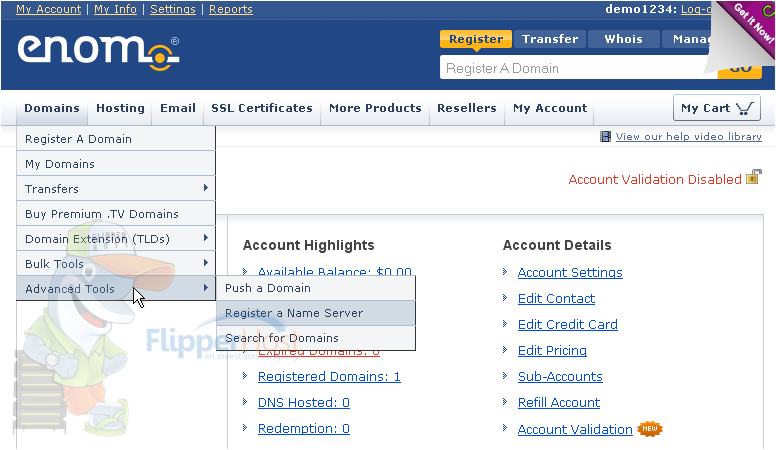
Task: Click the enom logo
Action: [98, 52]
